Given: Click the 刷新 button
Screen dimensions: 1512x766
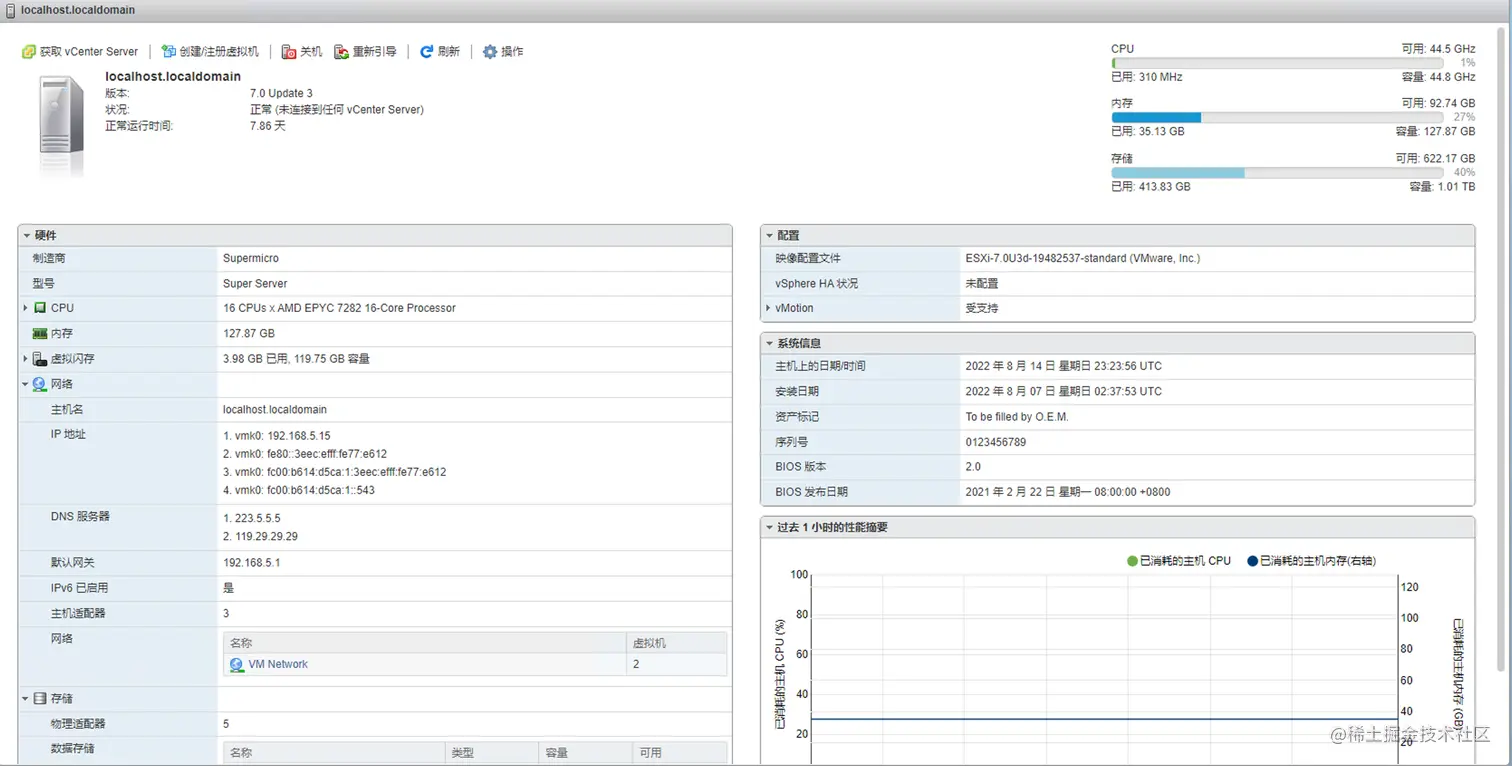Looking at the screenshot, I should (x=440, y=52).
